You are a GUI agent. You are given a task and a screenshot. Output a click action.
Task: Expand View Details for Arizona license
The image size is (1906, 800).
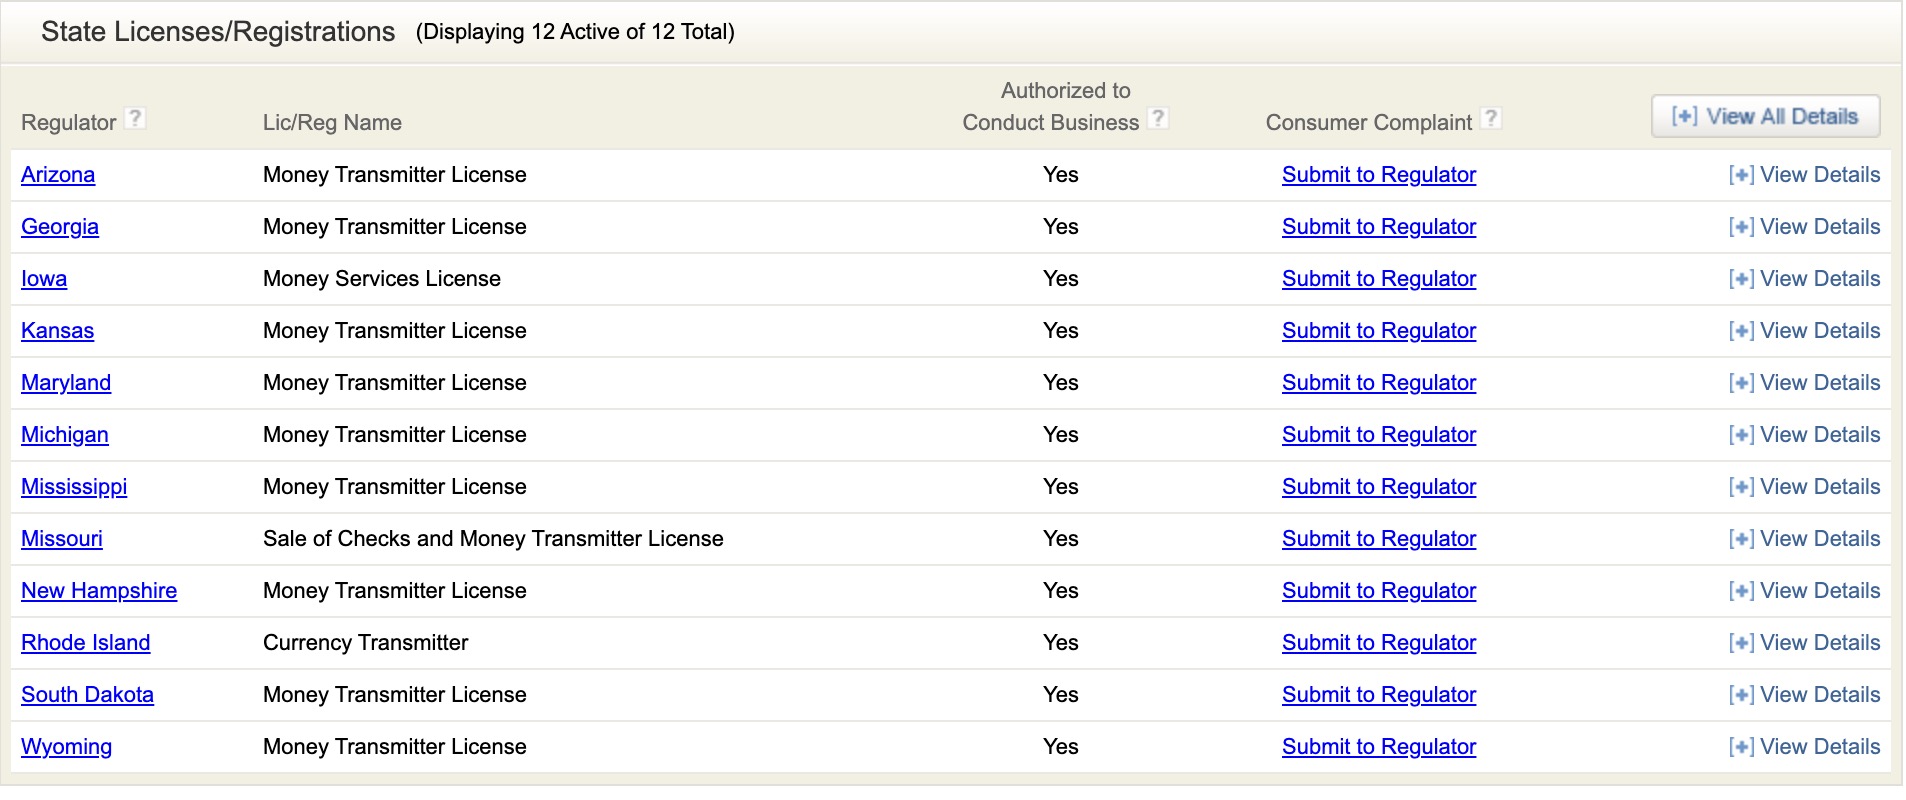click(x=1804, y=175)
